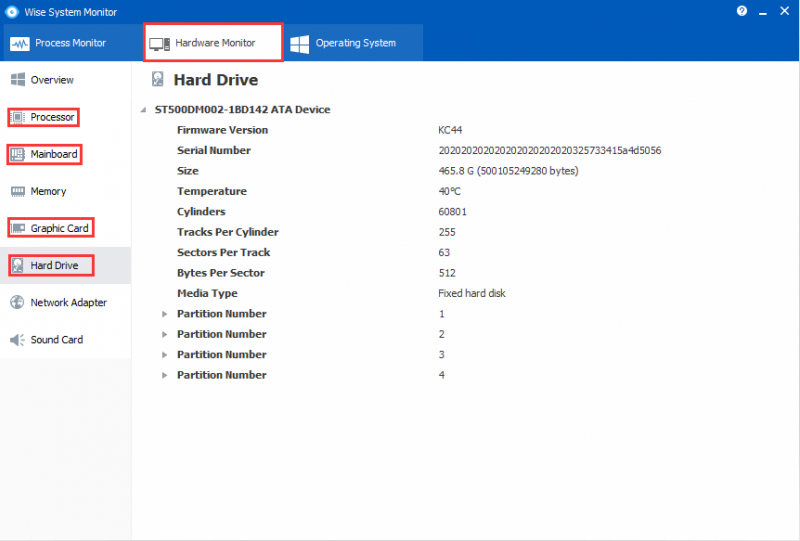Click the Hard Drive page heading
The height and width of the screenshot is (541, 800).
[216, 80]
